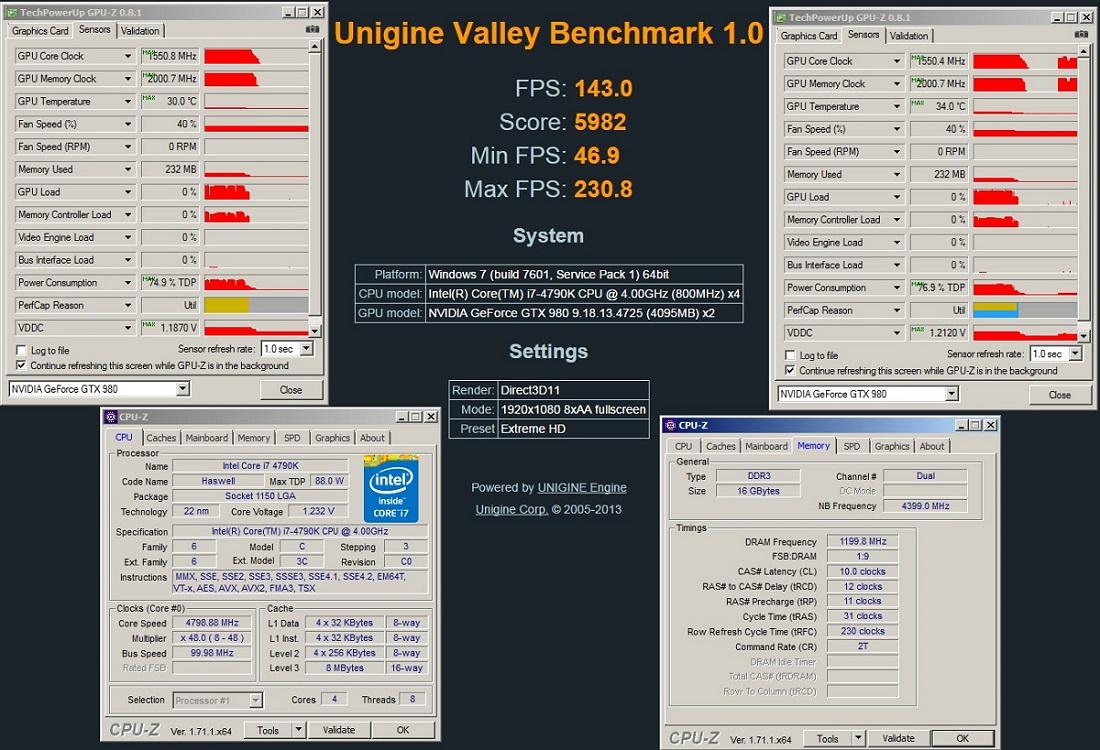Screen dimensions: 1100x750
Task: Switch to Validation tab in left GPU-Z
Action: click(x=140, y=31)
